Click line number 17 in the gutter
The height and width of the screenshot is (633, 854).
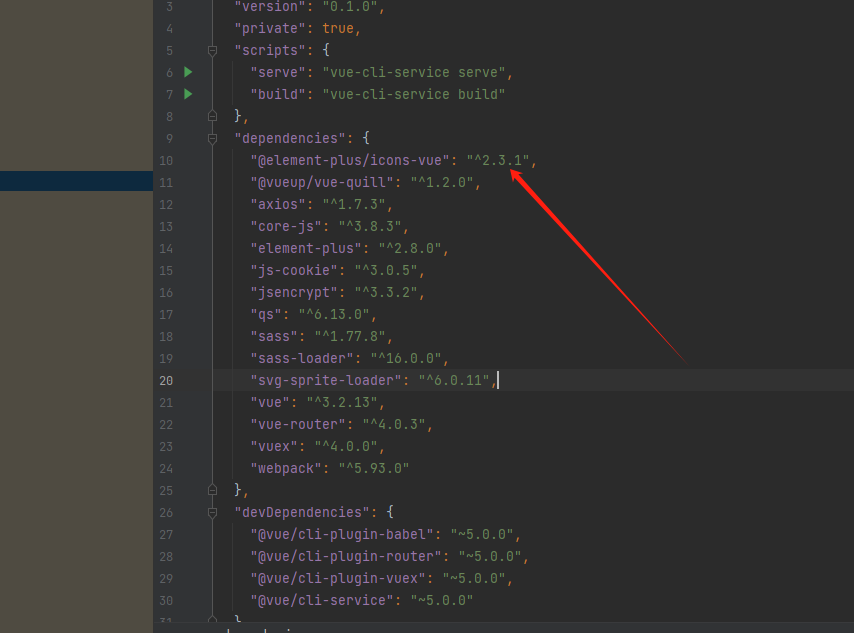pyautogui.click(x=166, y=315)
